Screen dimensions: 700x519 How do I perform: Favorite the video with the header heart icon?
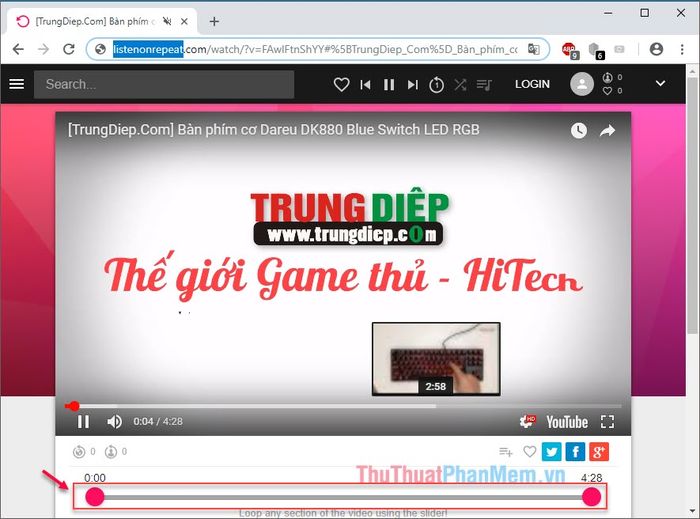tap(342, 84)
